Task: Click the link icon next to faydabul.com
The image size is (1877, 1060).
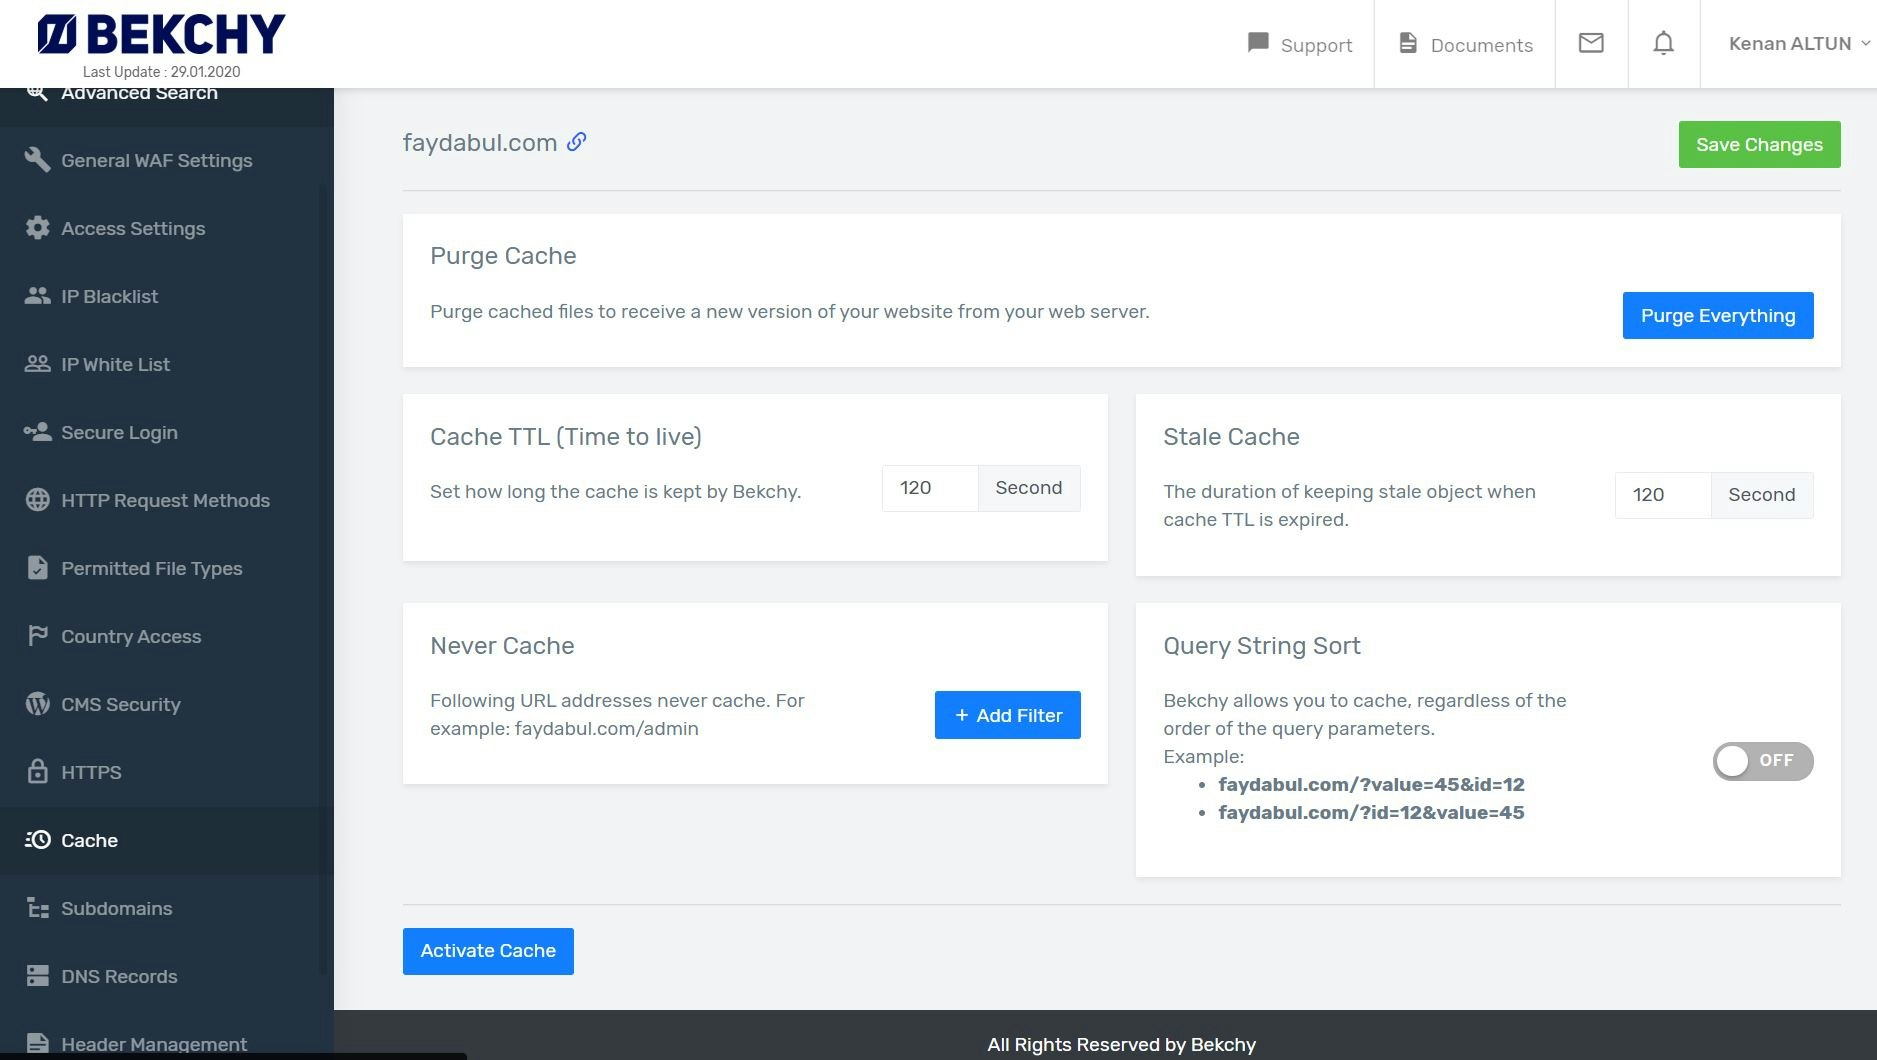Action: (x=576, y=142)
